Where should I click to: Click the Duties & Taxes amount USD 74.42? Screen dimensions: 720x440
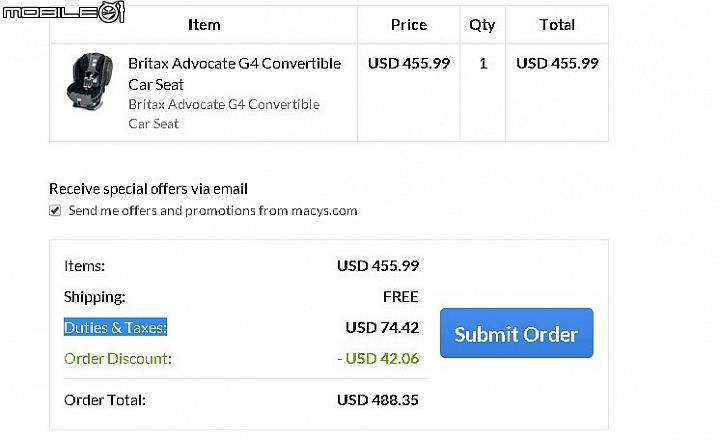[x=382, y=327]
